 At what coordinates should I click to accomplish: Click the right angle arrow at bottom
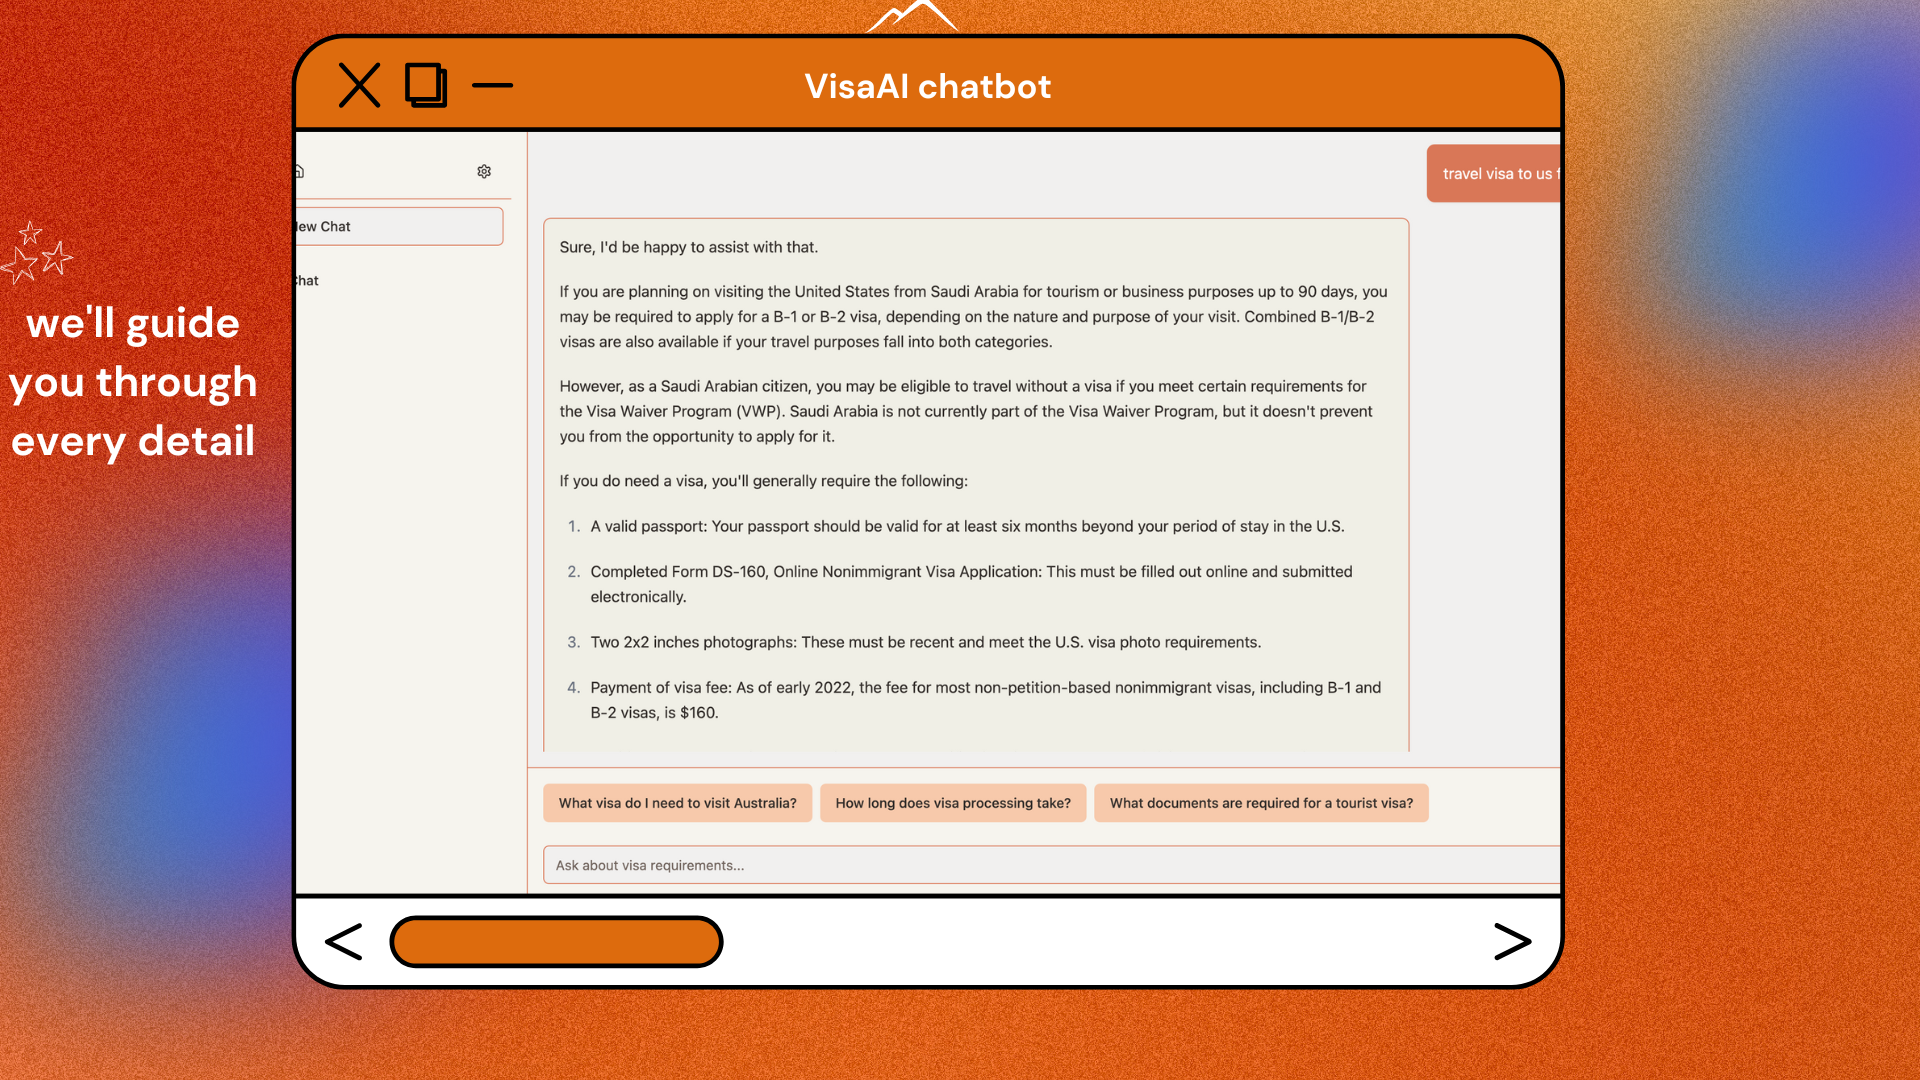(1512, 942)
